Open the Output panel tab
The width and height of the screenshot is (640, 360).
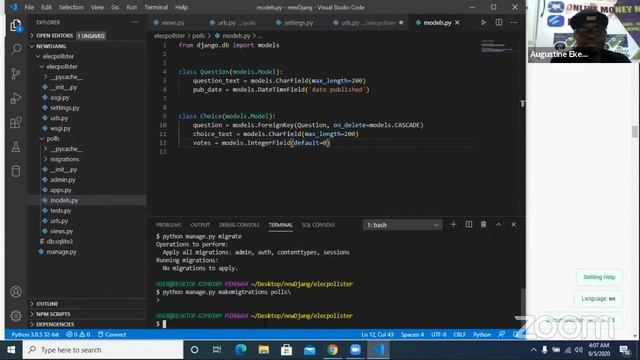(x=200, y=225)
